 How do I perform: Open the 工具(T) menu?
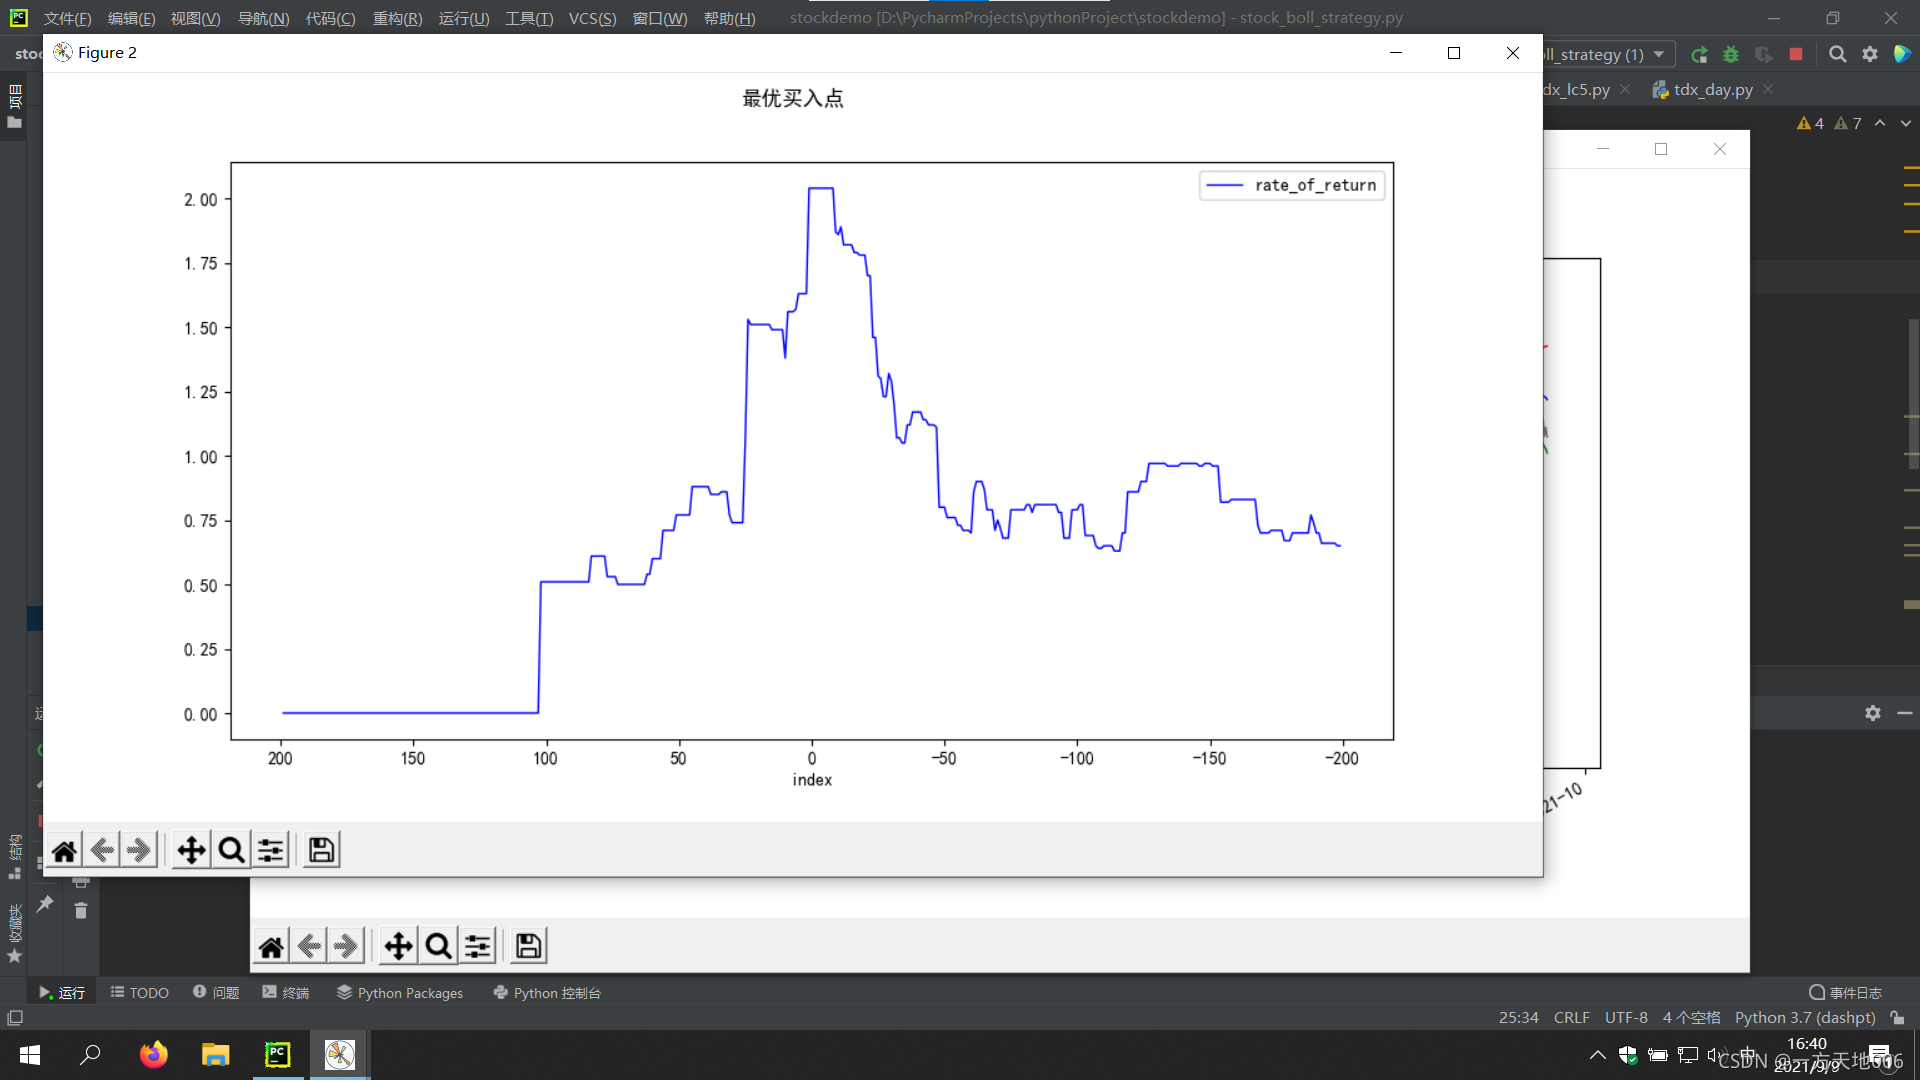[x=528, y=18]
